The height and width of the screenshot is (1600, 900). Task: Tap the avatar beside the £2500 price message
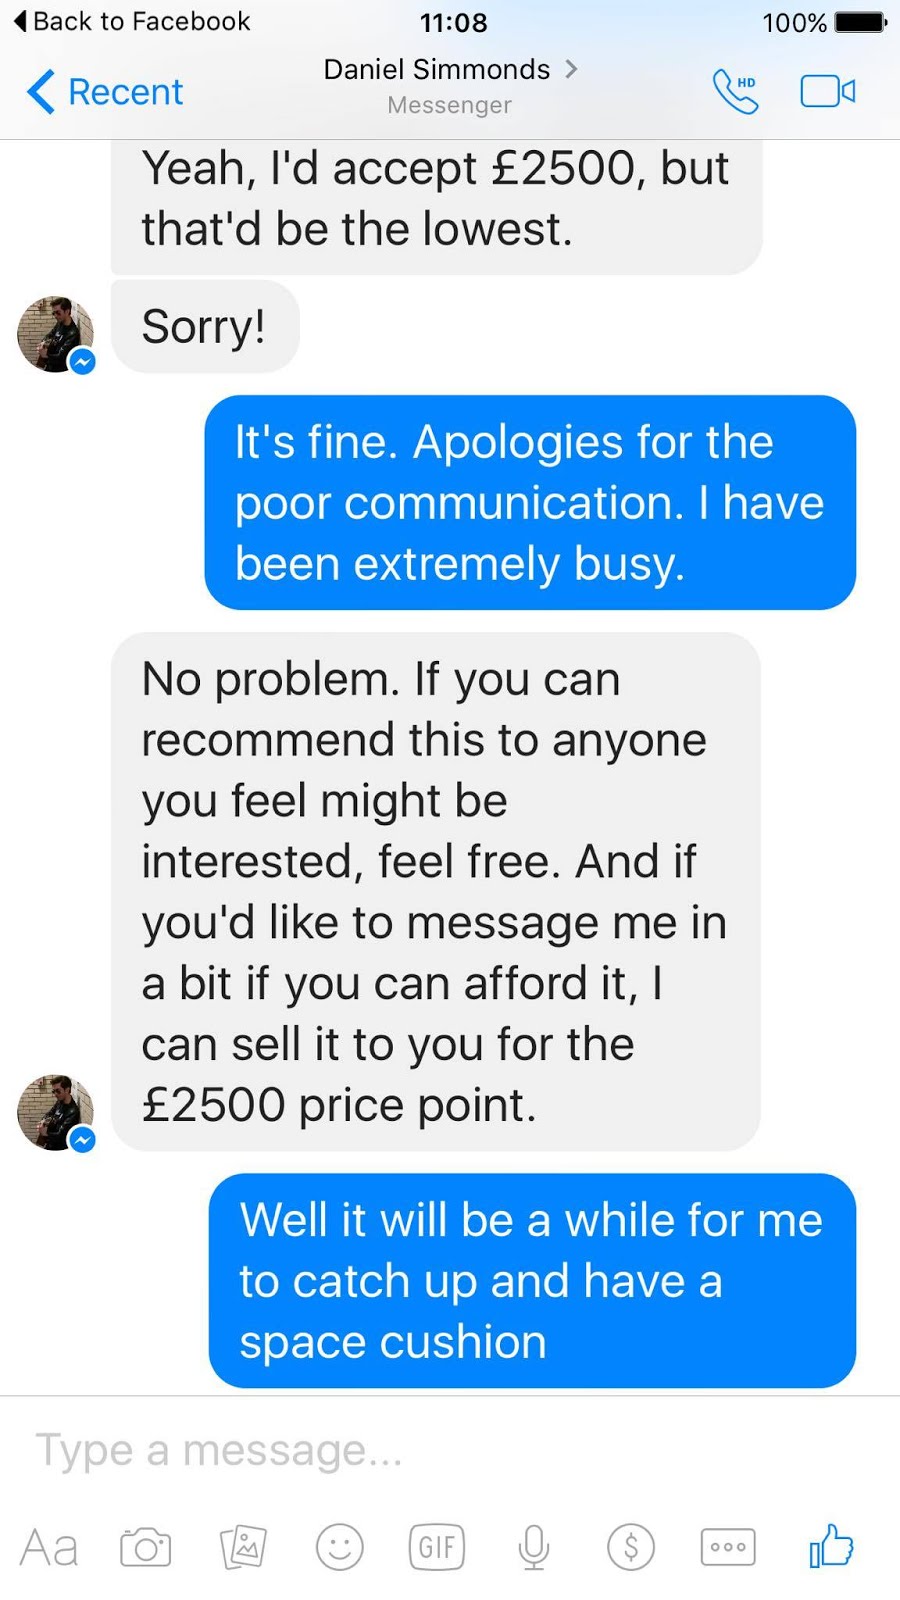point(56,1113)
